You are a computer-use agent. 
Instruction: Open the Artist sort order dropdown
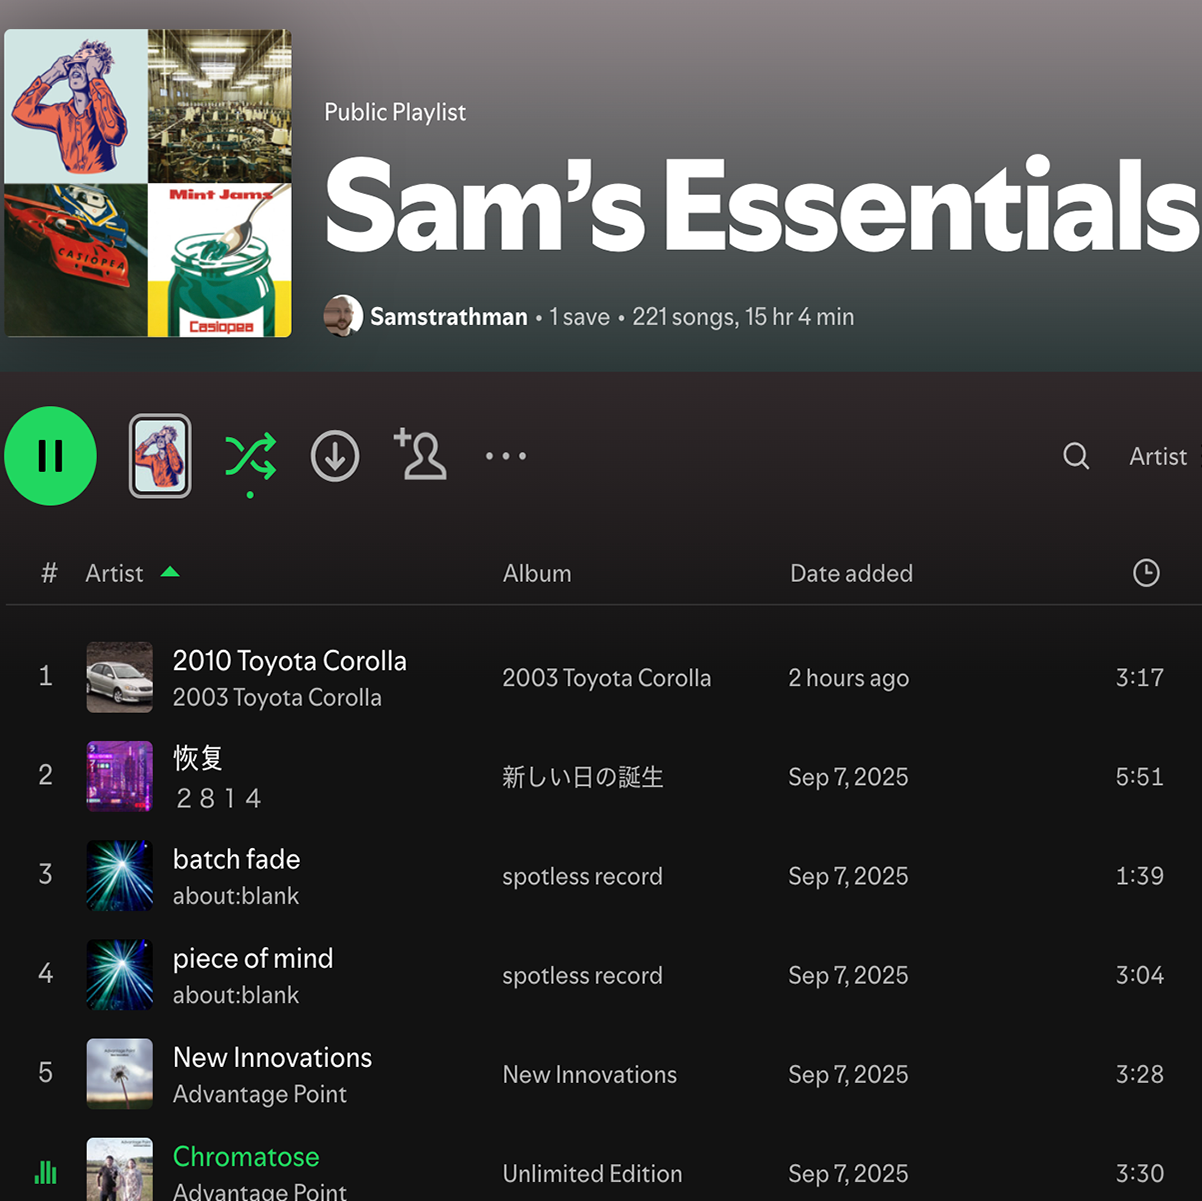pyautogui.click(x=1158, y=456)
